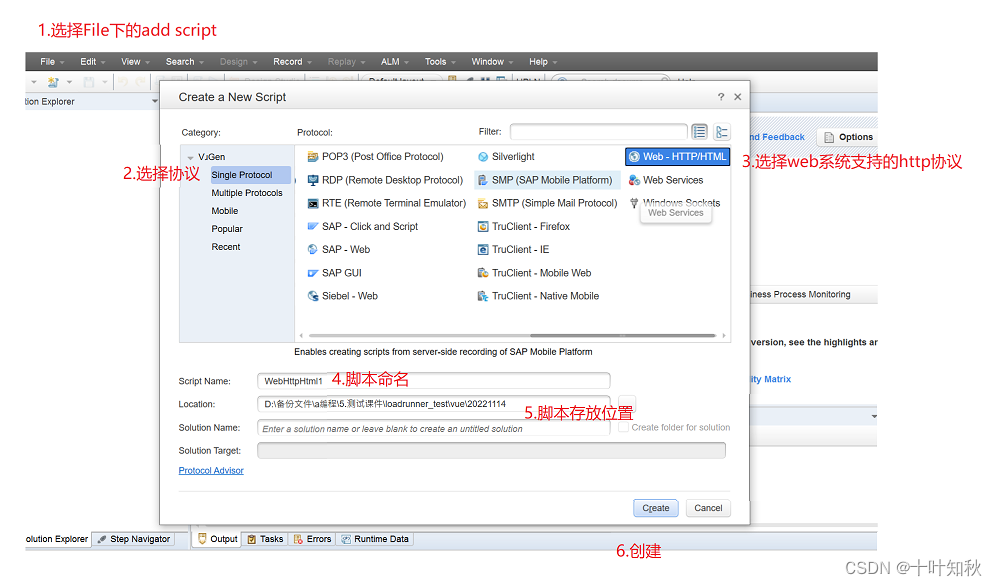Switch to the Output tab
The width and height of the screenshot is (997, 586).
[217, 539]
